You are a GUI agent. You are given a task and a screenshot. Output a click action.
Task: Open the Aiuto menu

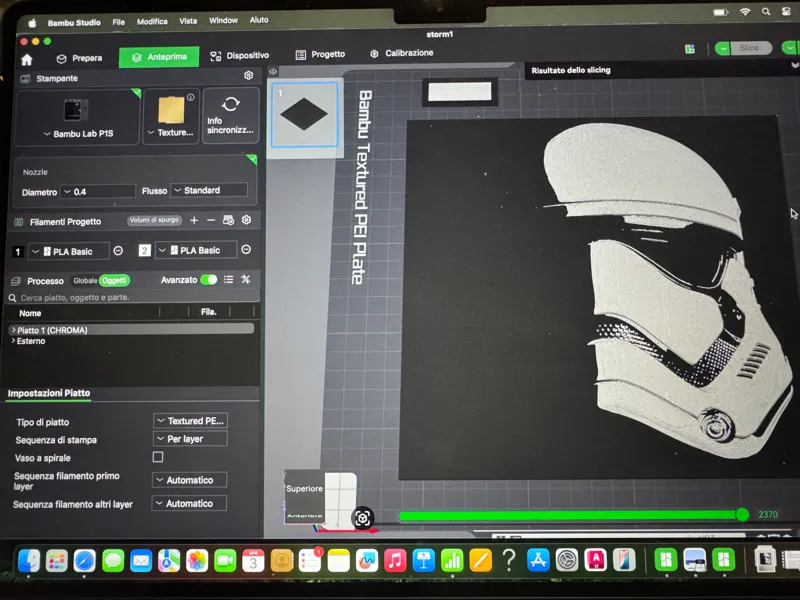click(259, 20)
